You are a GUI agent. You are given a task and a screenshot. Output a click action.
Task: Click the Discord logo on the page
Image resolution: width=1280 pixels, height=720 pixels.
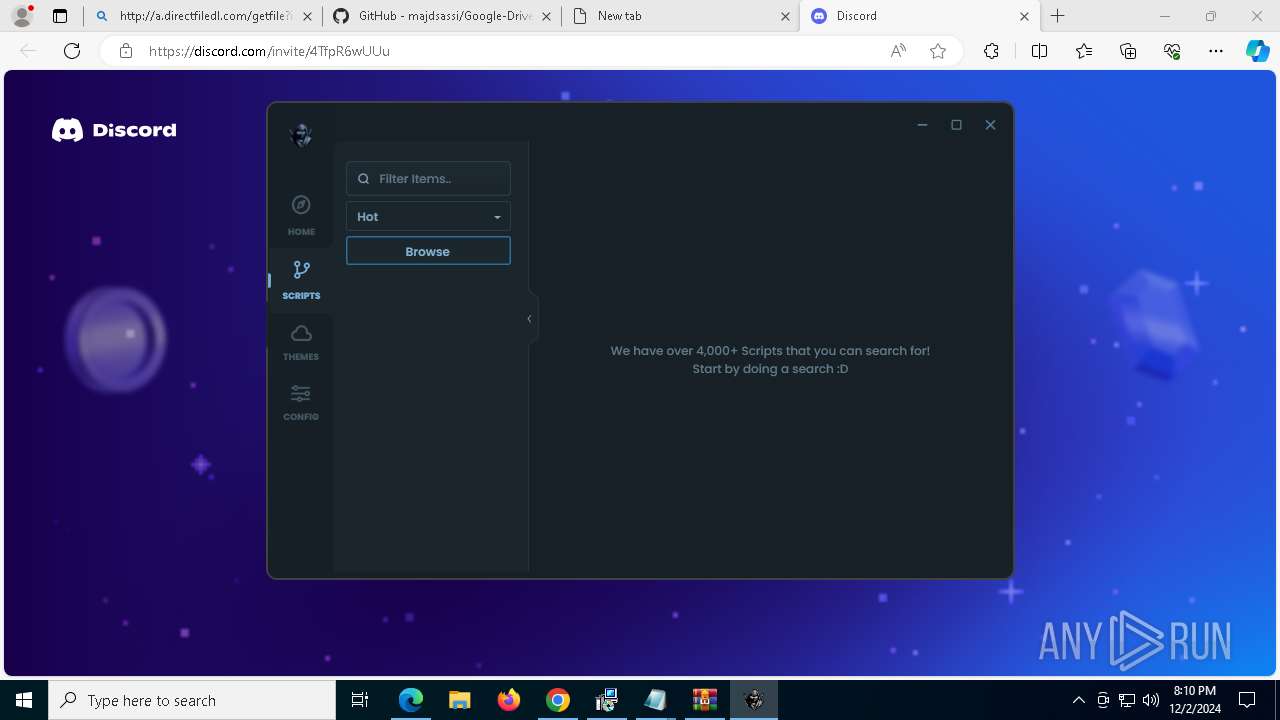[114, 130]
